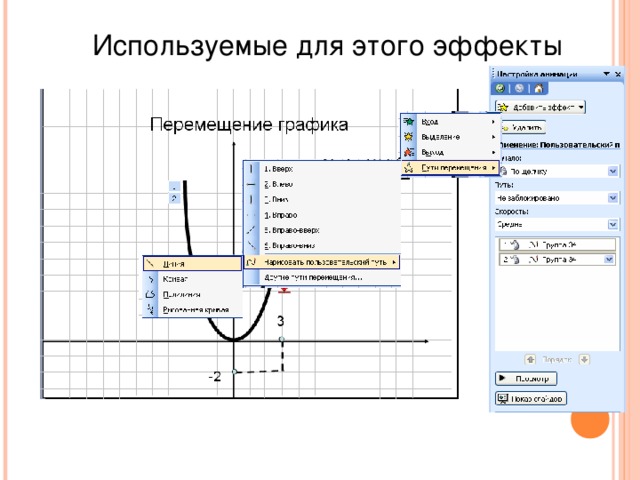640x480 pixels.
Task: Click the reorder down arrow
Action: pos(584,360)
